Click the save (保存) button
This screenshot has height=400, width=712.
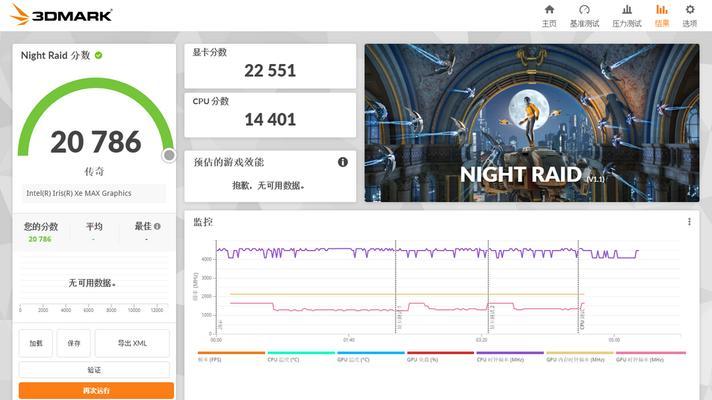pos(74,343)
